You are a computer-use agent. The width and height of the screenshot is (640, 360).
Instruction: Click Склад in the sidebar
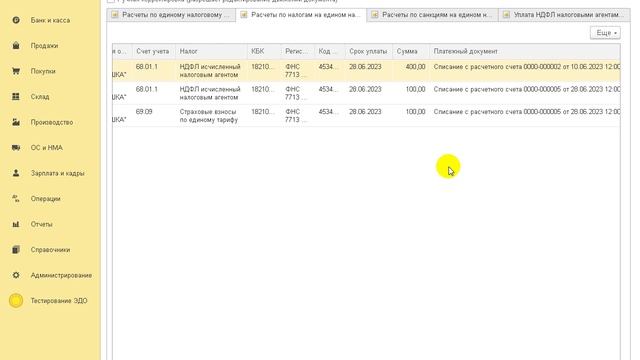40,97
